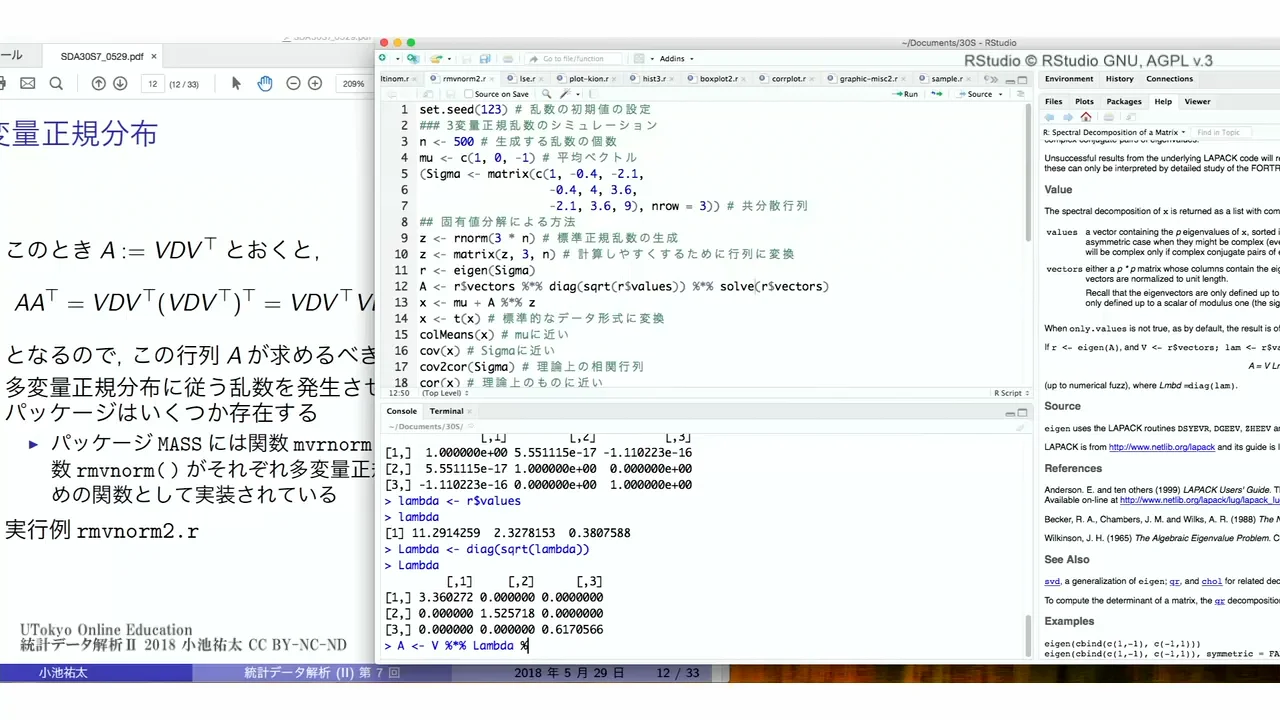Image resolution: width=1280 pixels, height=720 pixels.
Task: Click the new file icon in RStudio toolbar
Action: [x=382, y=58]
